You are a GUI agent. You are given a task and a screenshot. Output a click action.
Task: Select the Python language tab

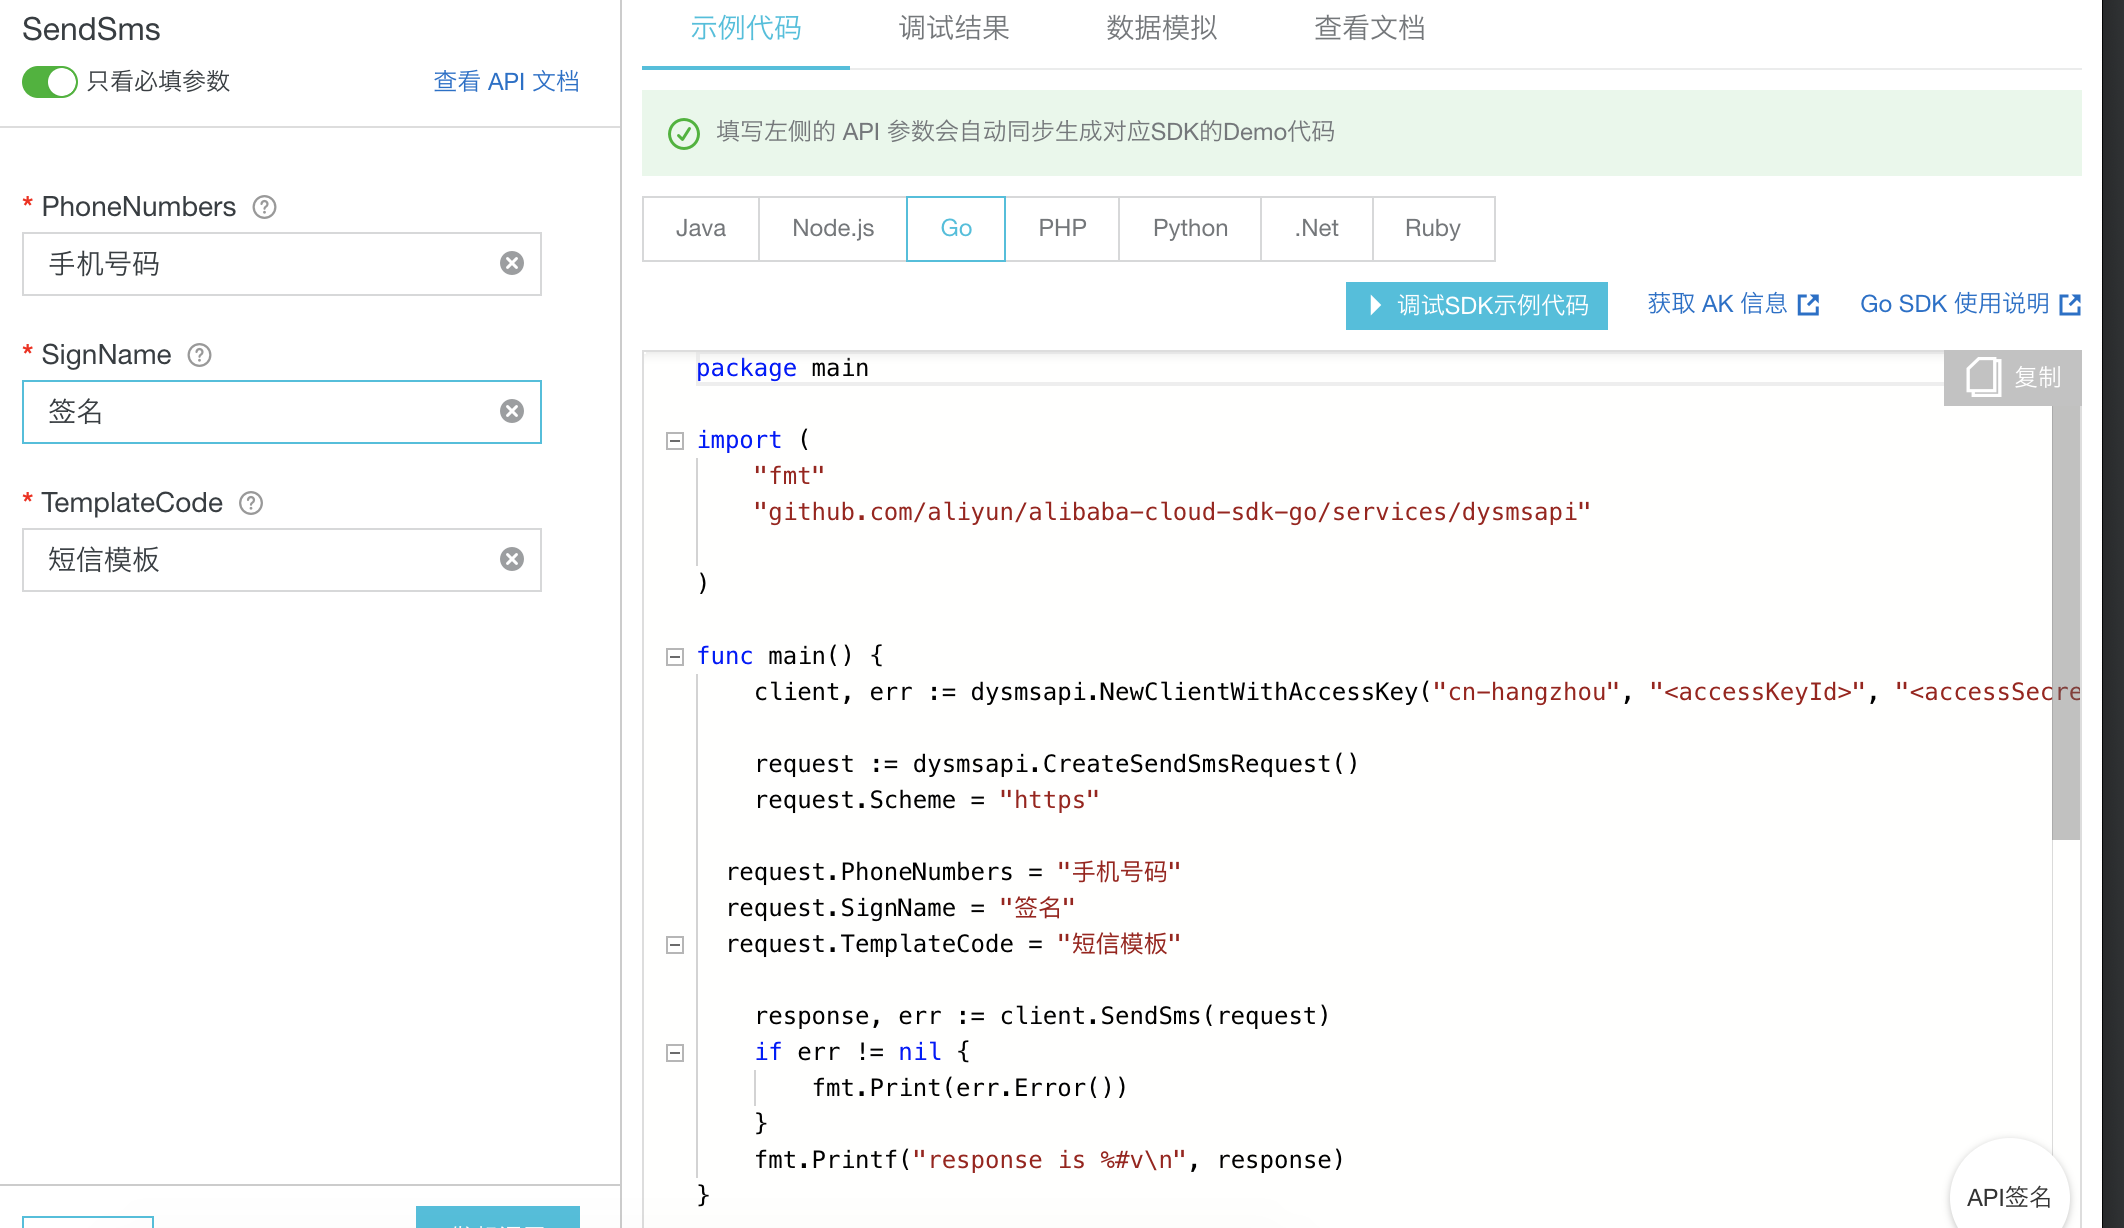[x=1190, y=229]
